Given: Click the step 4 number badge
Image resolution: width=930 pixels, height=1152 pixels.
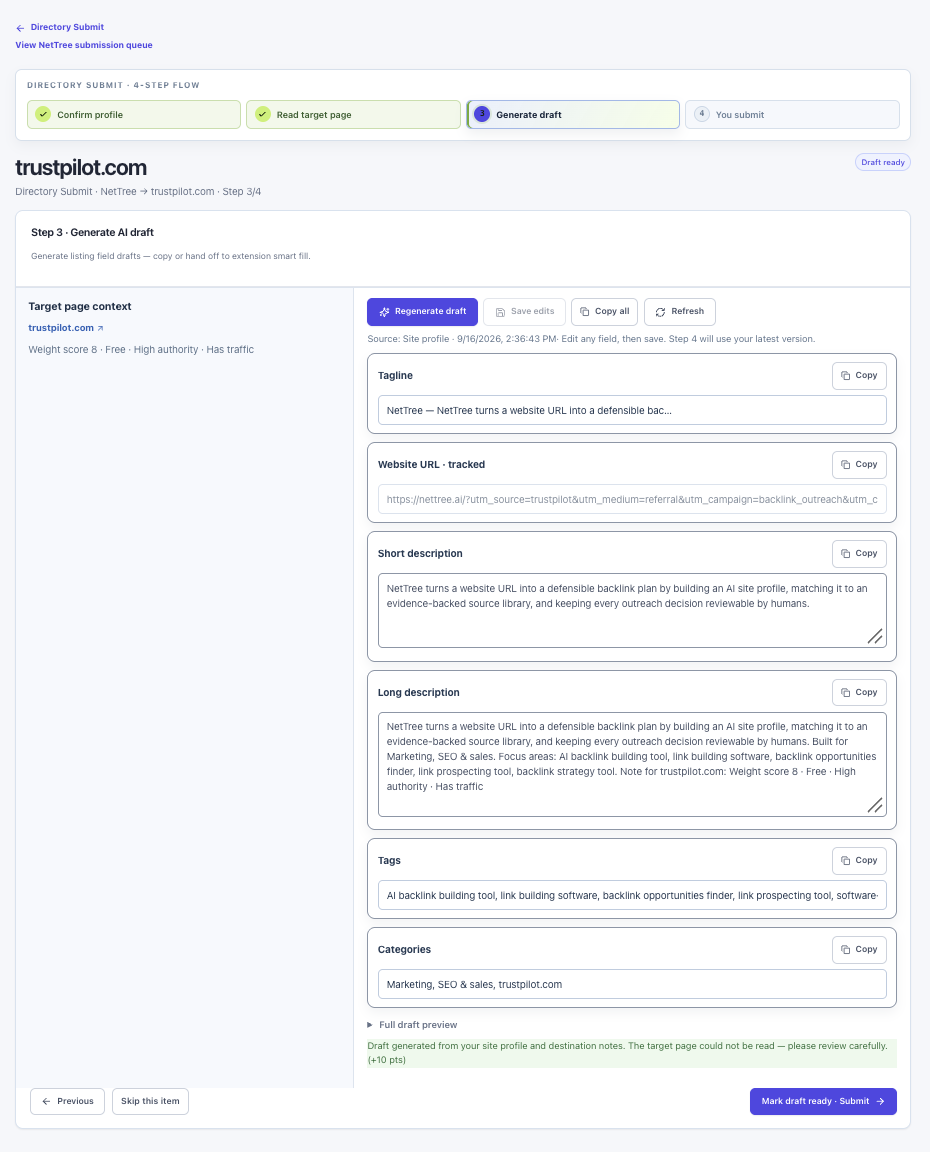Looking at the screenshot, I should pos(702,115).
